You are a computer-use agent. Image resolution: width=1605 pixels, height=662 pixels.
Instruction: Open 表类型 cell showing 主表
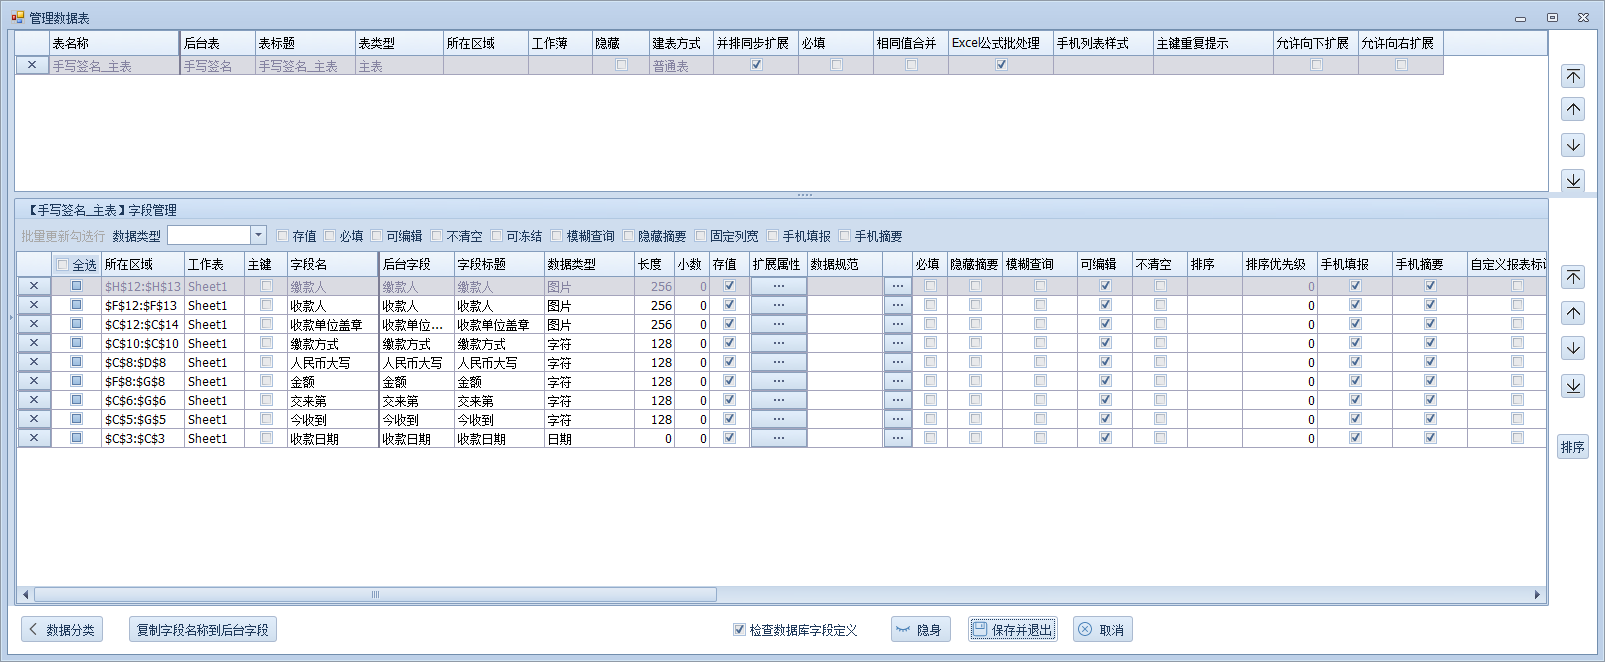(398, 66)
